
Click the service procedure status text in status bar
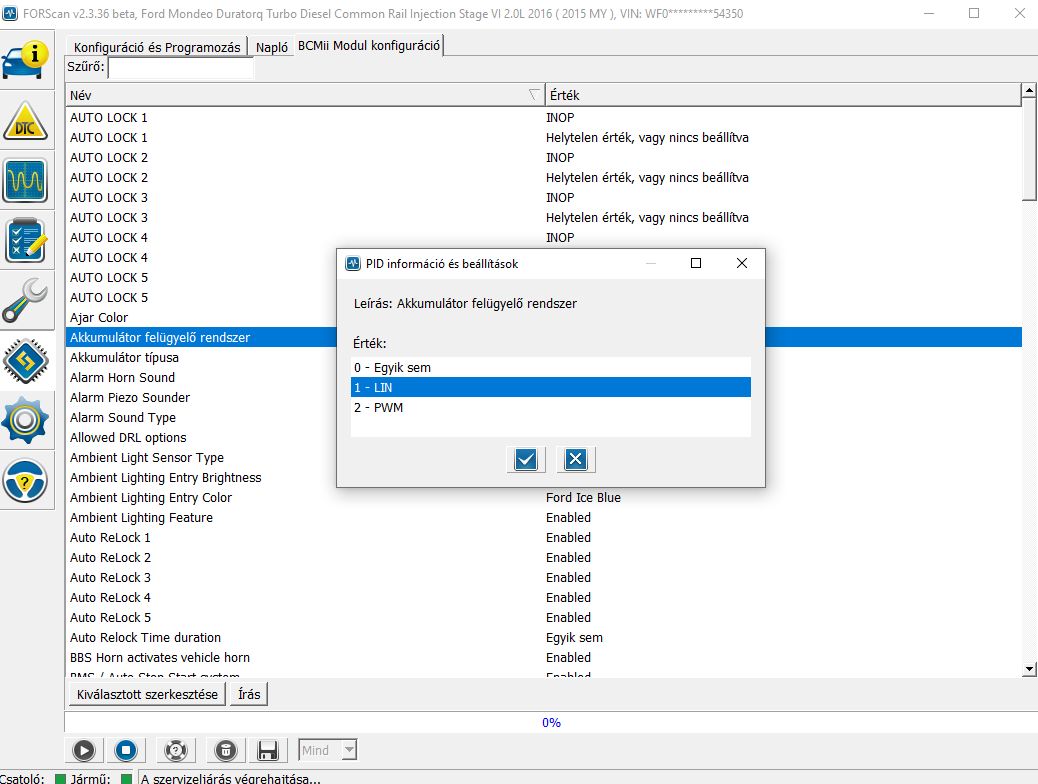pos(230,778)
